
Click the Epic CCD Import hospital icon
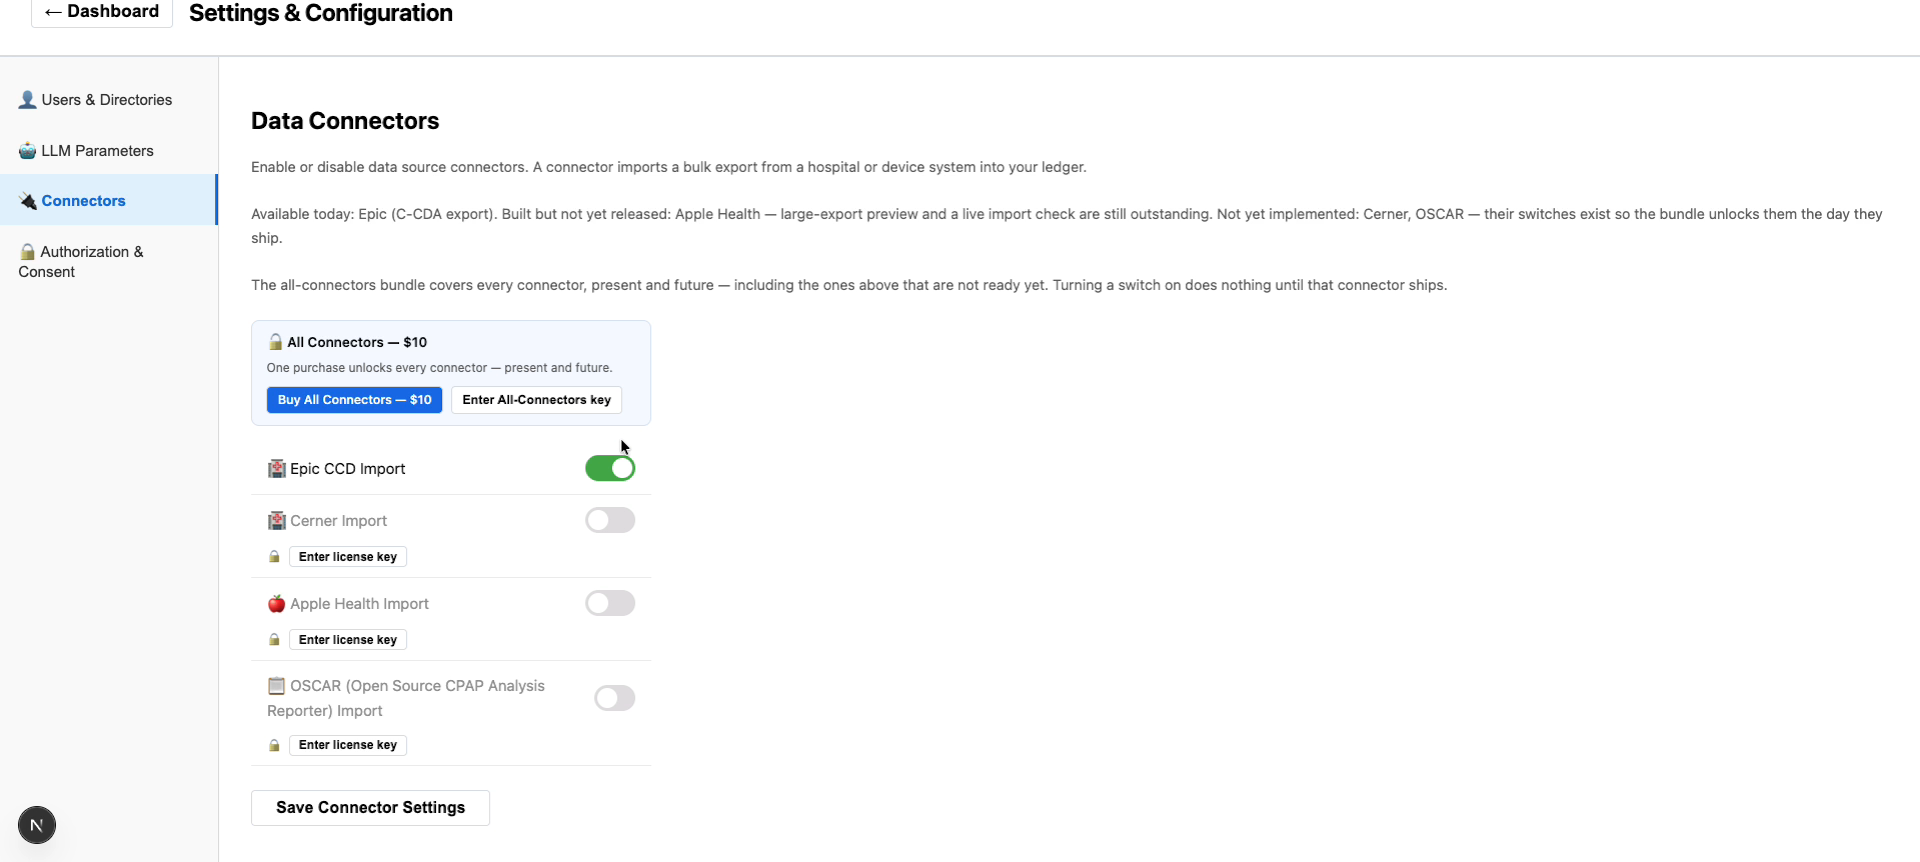coord(277,469)
